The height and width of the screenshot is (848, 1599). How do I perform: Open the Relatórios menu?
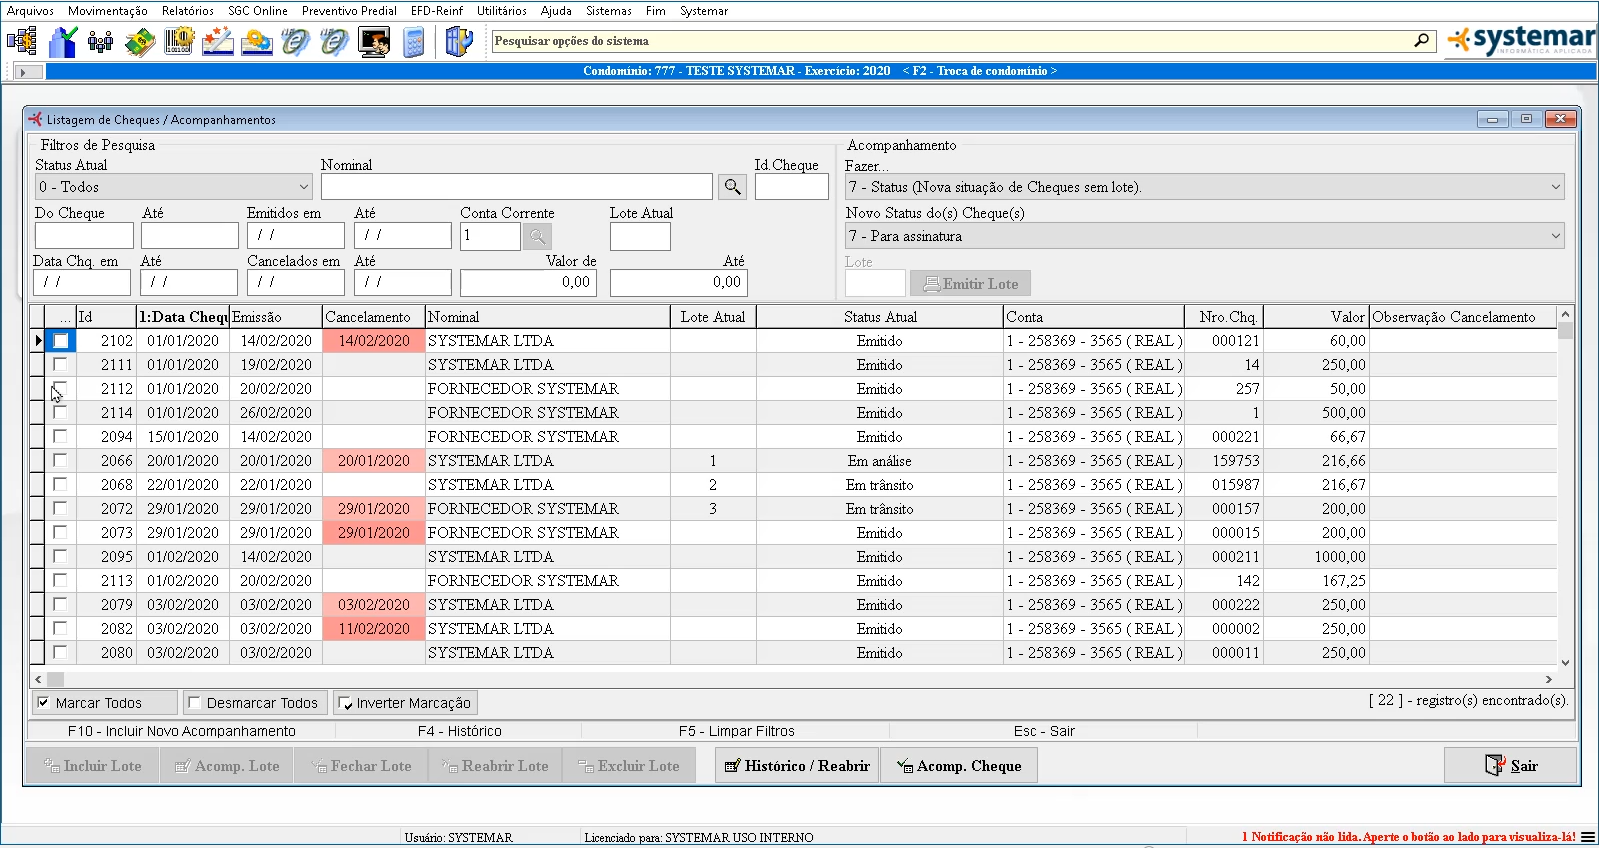coord(187,11)
